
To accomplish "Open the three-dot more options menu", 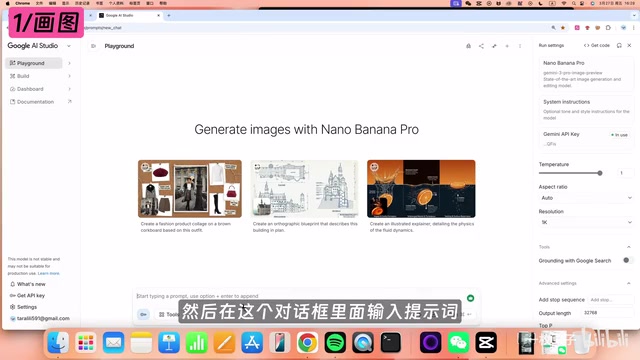I will tap(520, 46).
